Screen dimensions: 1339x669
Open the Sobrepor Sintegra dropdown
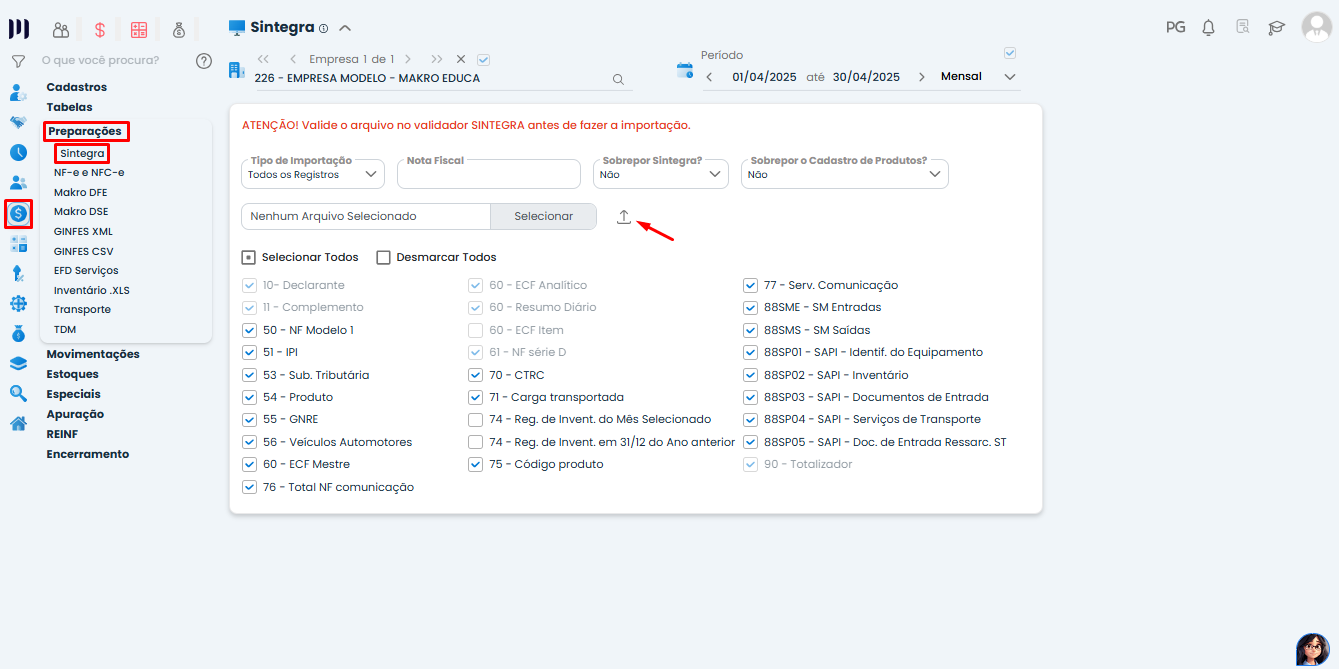coord(660,174)
